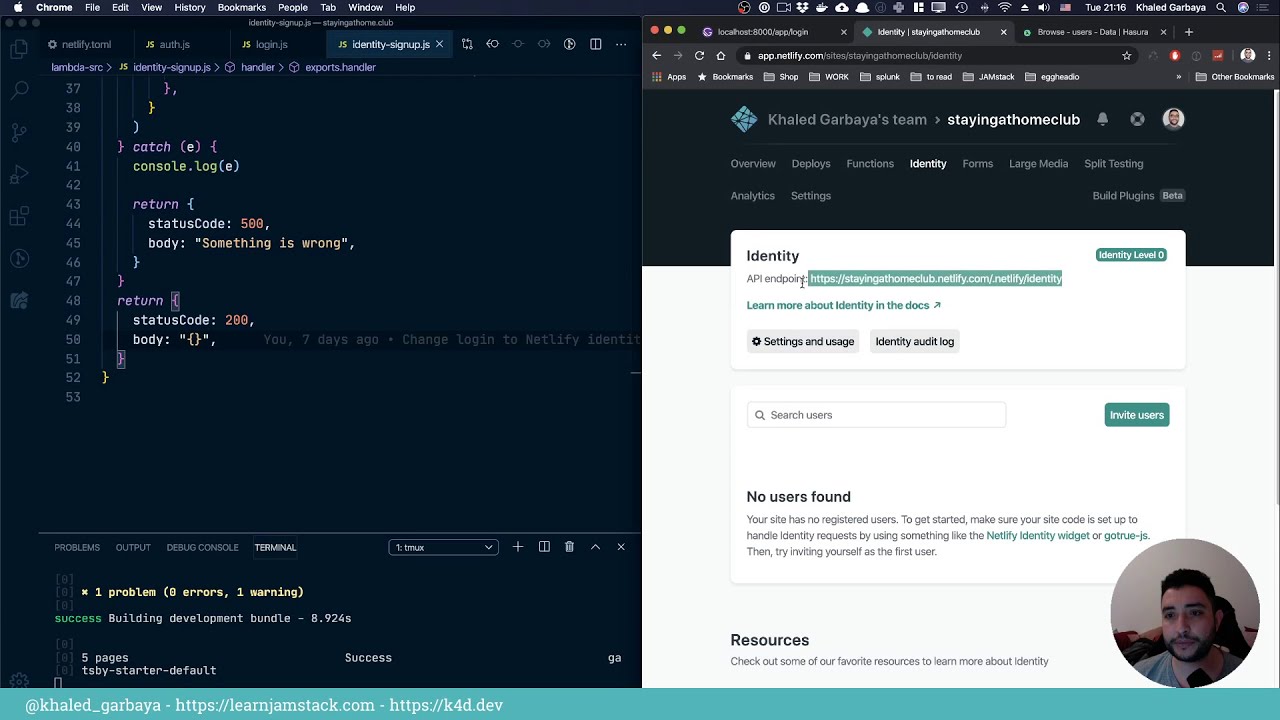Close the identity-signup.js editor tab
Image resolution: width=1280 pixels, height=720 pixels.
pyautogui.click(x=439, y=44)
